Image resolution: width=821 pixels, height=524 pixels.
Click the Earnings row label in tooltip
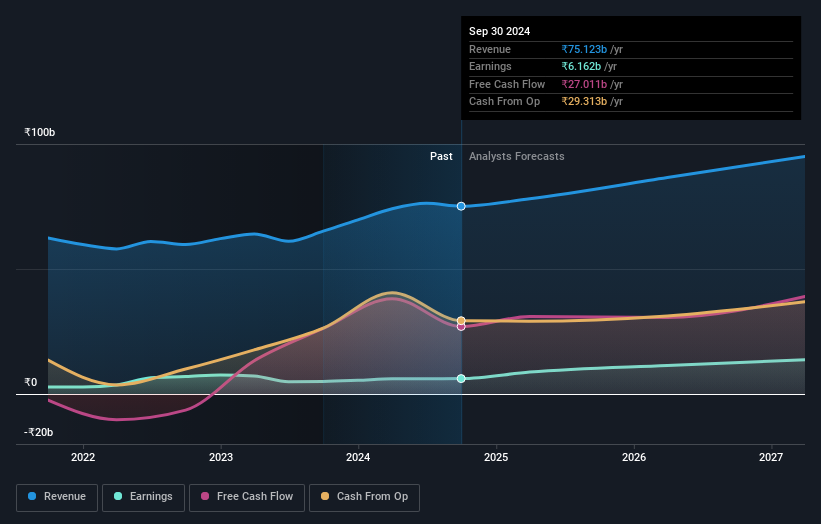pyautogui.click(x=490, y=66)
